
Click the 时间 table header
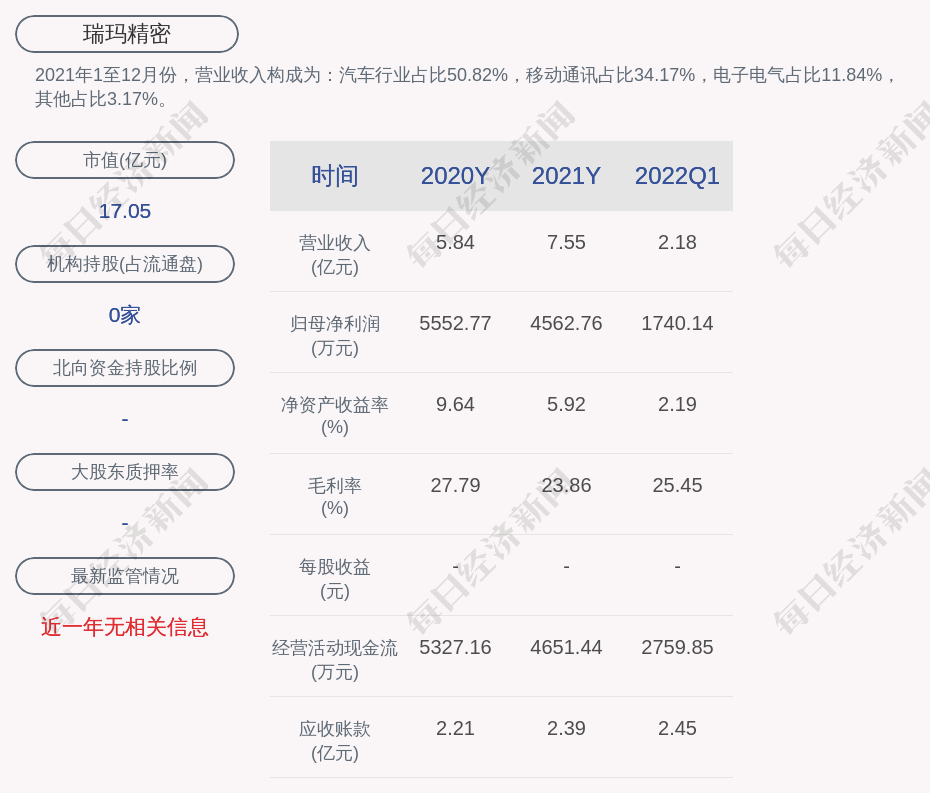pos(335,176)
